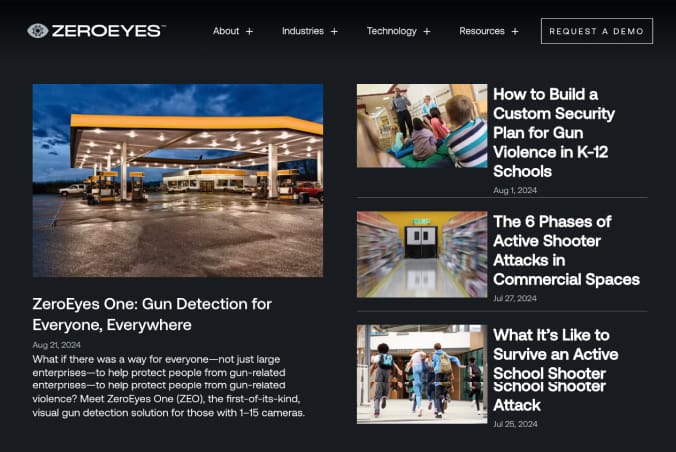The image size is (676, 452).
Task: Open the Resources menu
Action: point(482,31)
